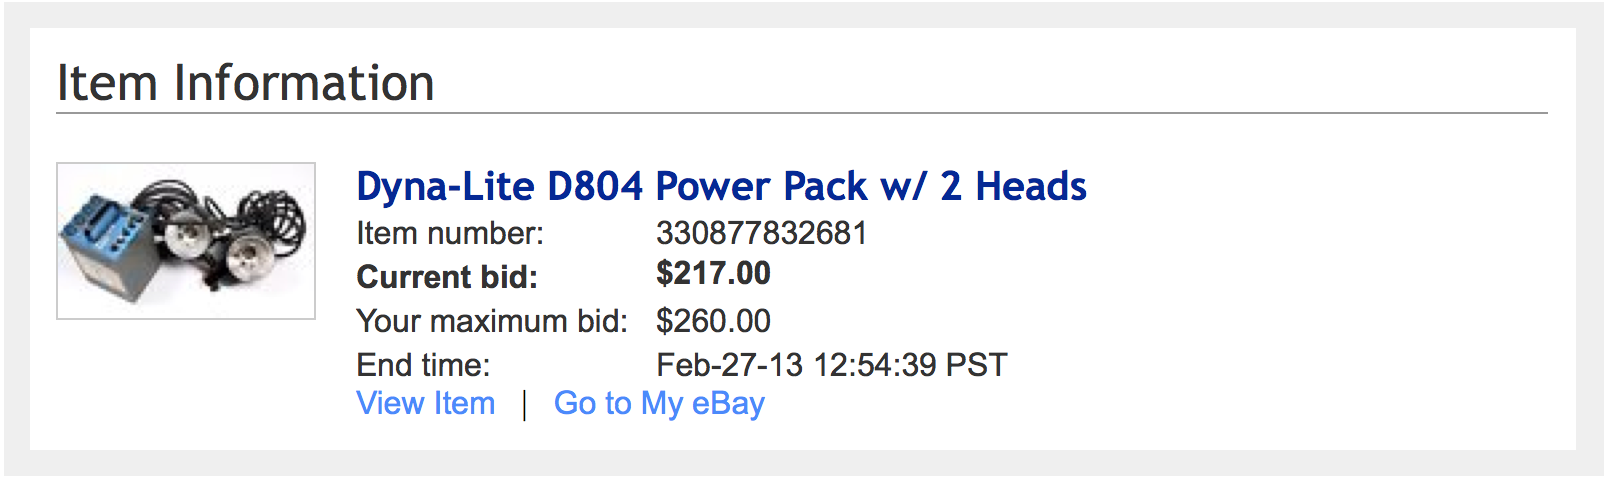The image size is (1608, 486).
Task: Click the divider between View Item and My eBay
Action: (524, 405)
